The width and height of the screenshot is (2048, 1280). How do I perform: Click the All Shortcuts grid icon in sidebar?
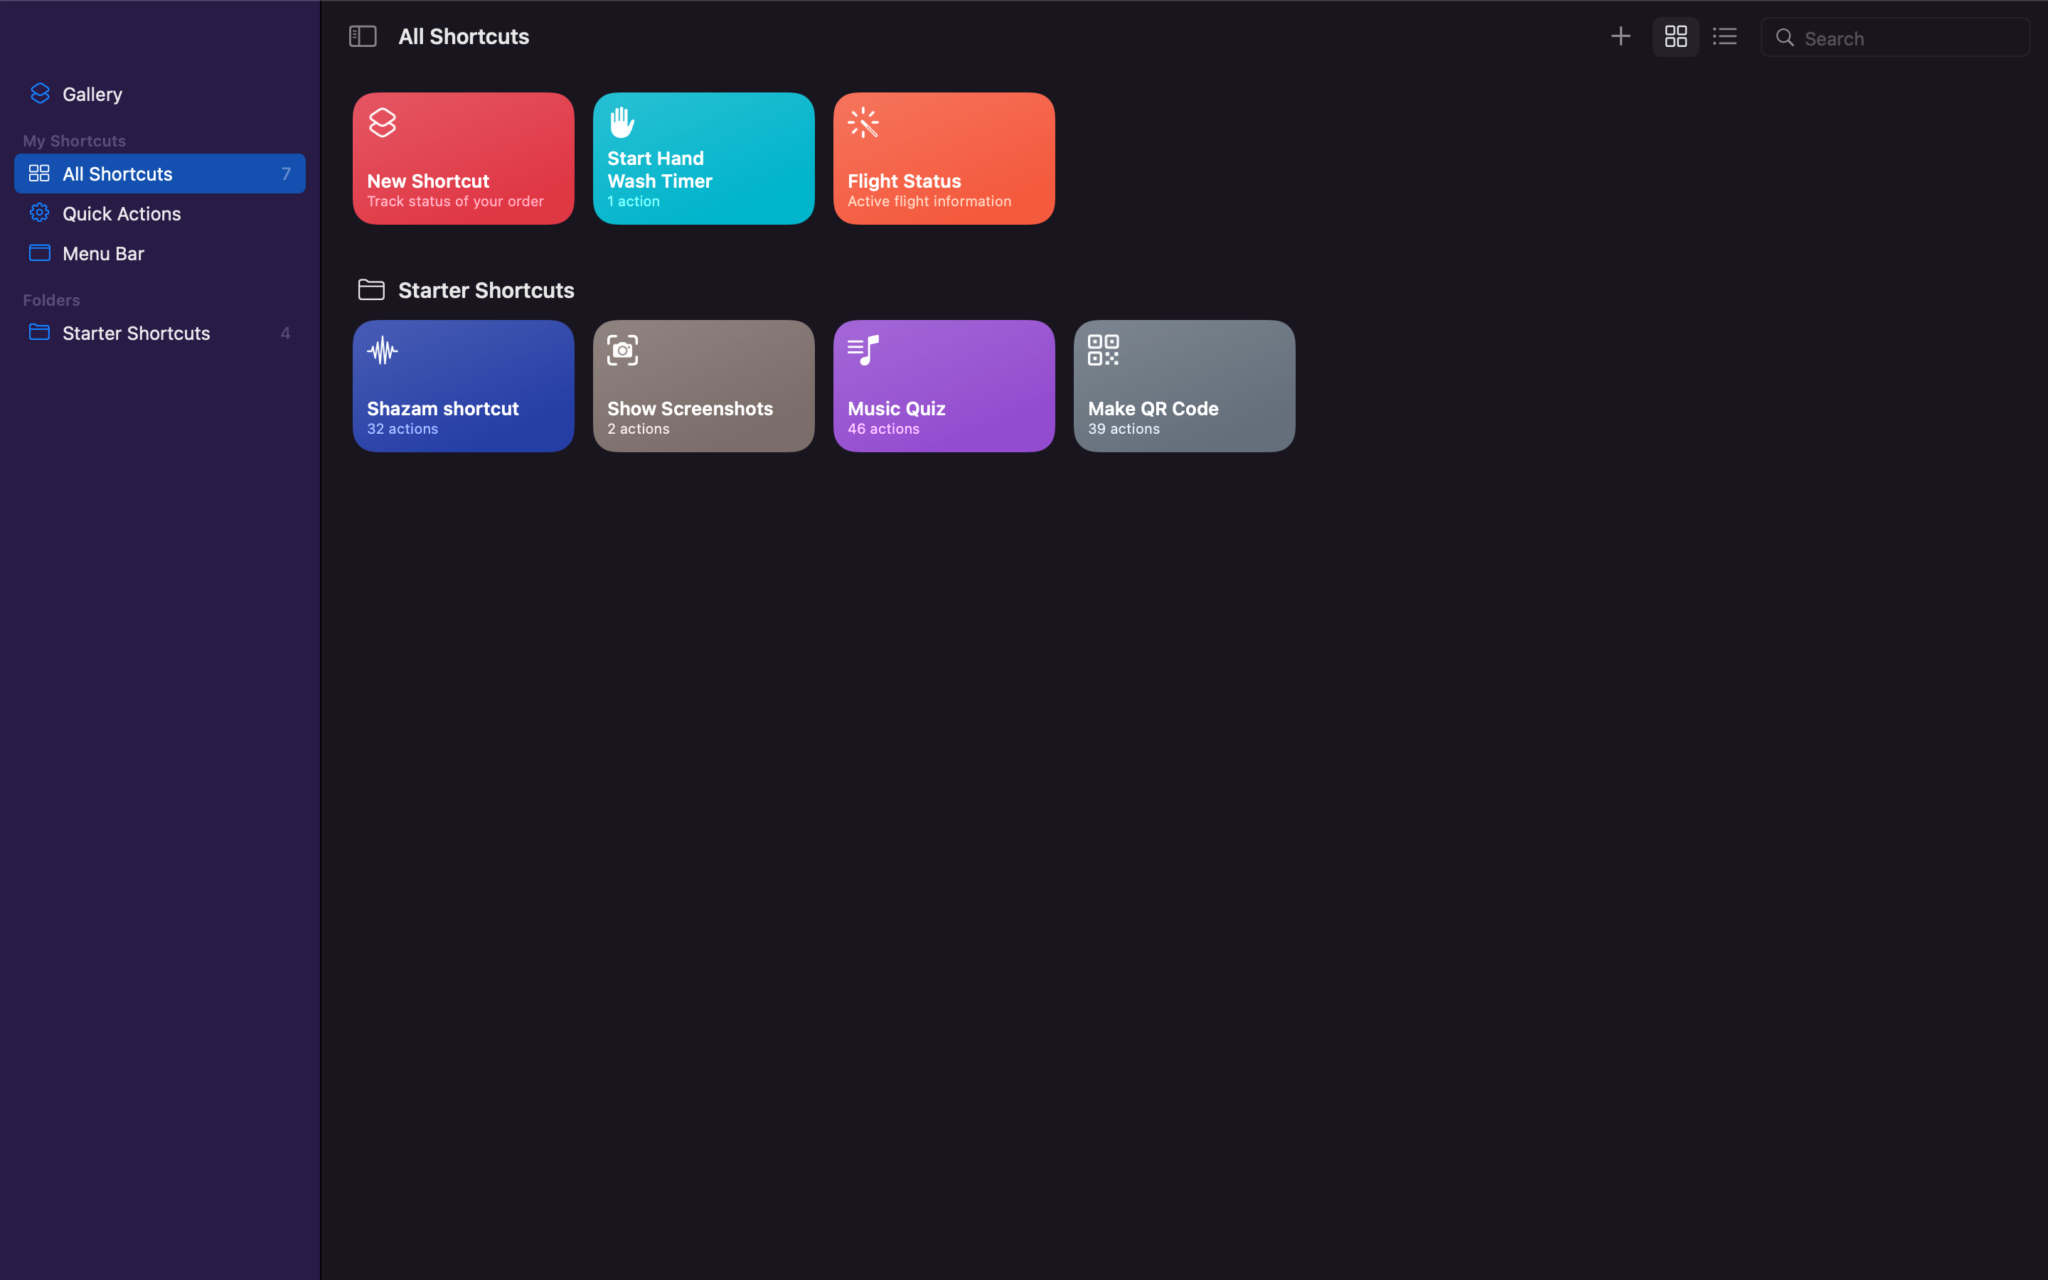(39, 173)
